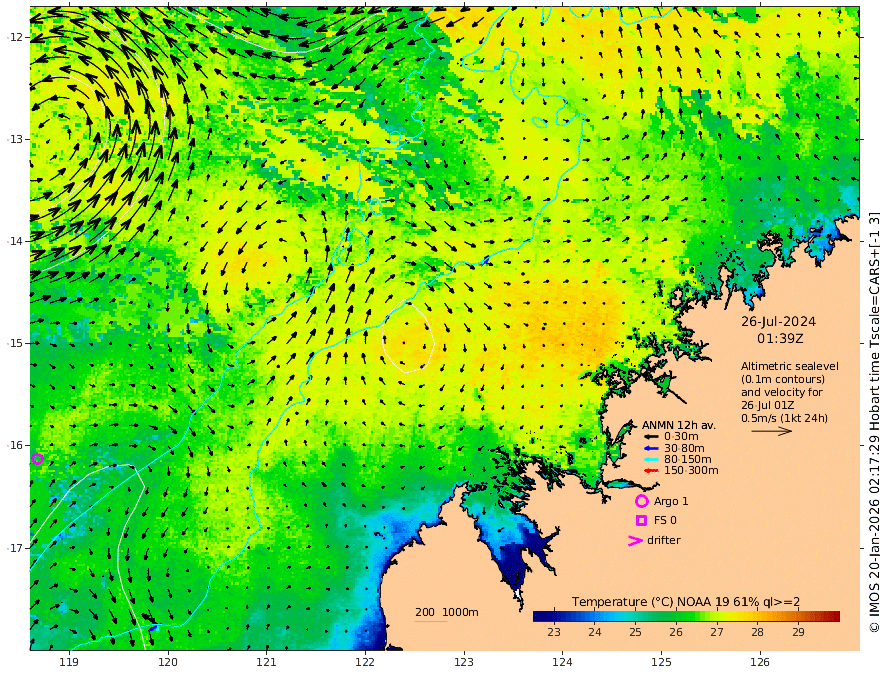Click the IMOS copyright text on right edge
This screenshot has width=880, height=680.
pos(874,421)
